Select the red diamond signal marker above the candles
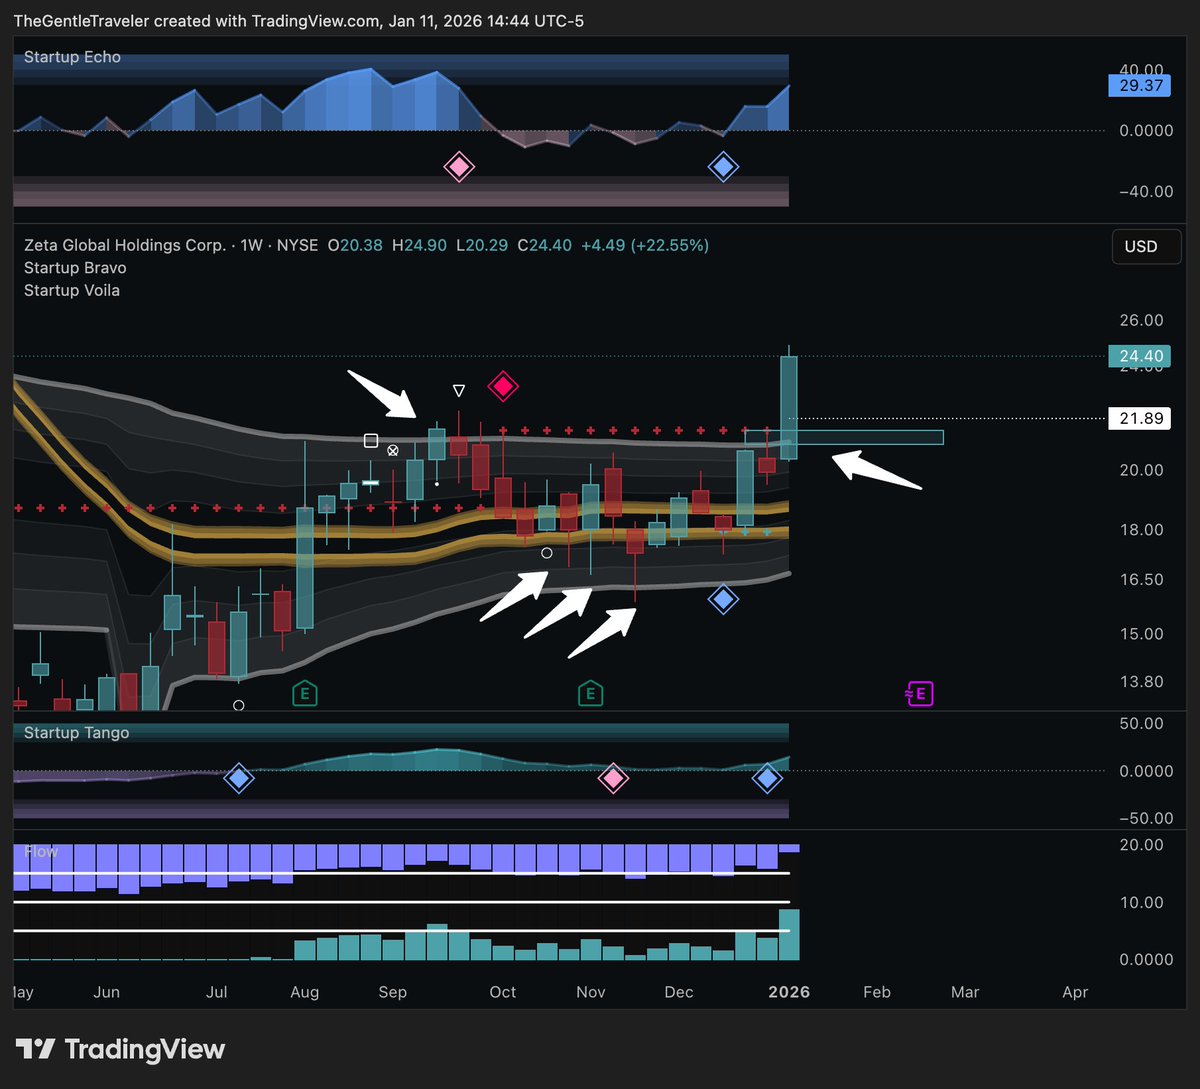1200x1089 pixels. click(503, 386)
